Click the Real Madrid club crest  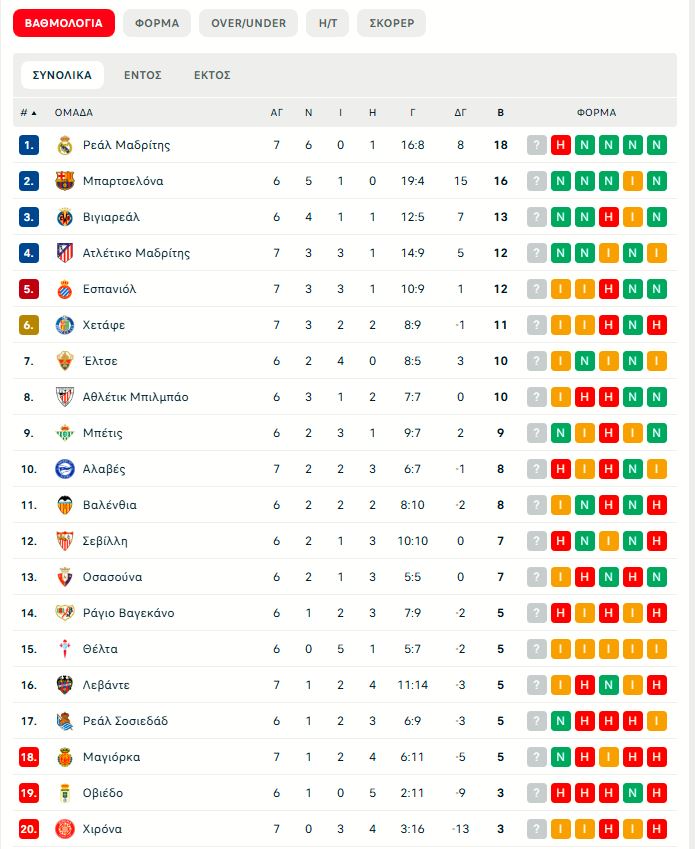[65, 145]
